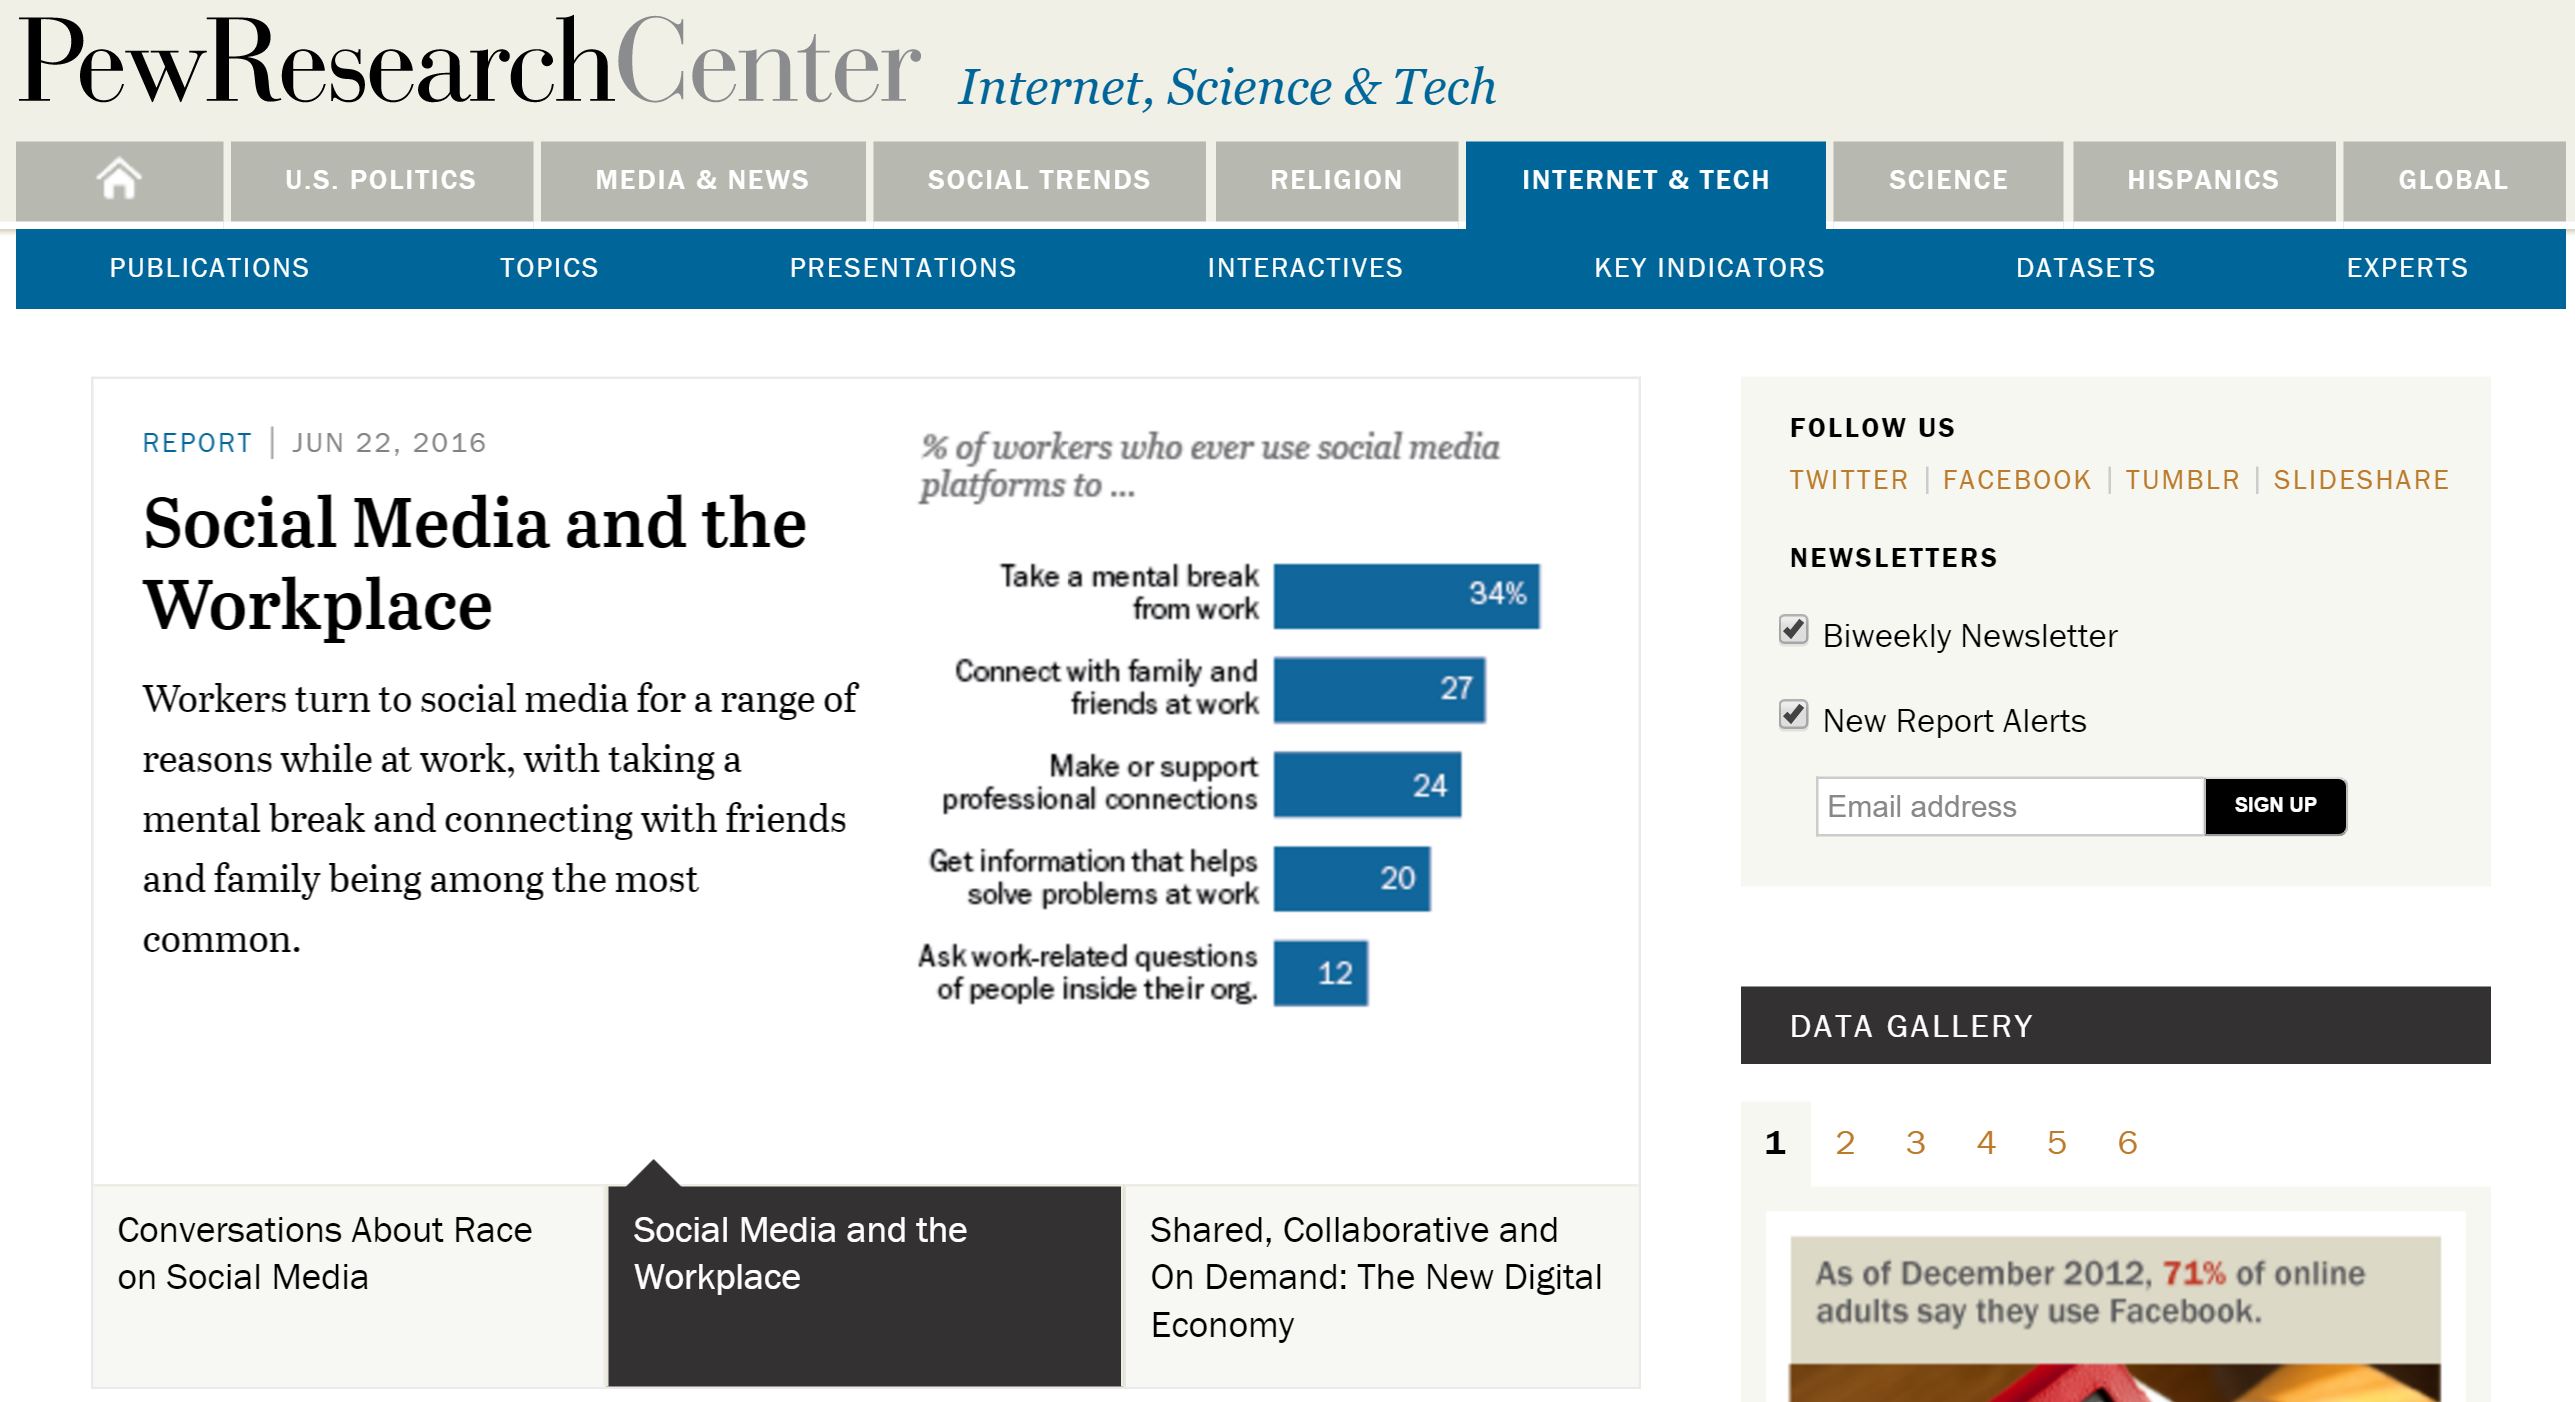Screen dimensions: 2575x1402
Task: Click the home icon in navigation bar
Action: [119, 181]
